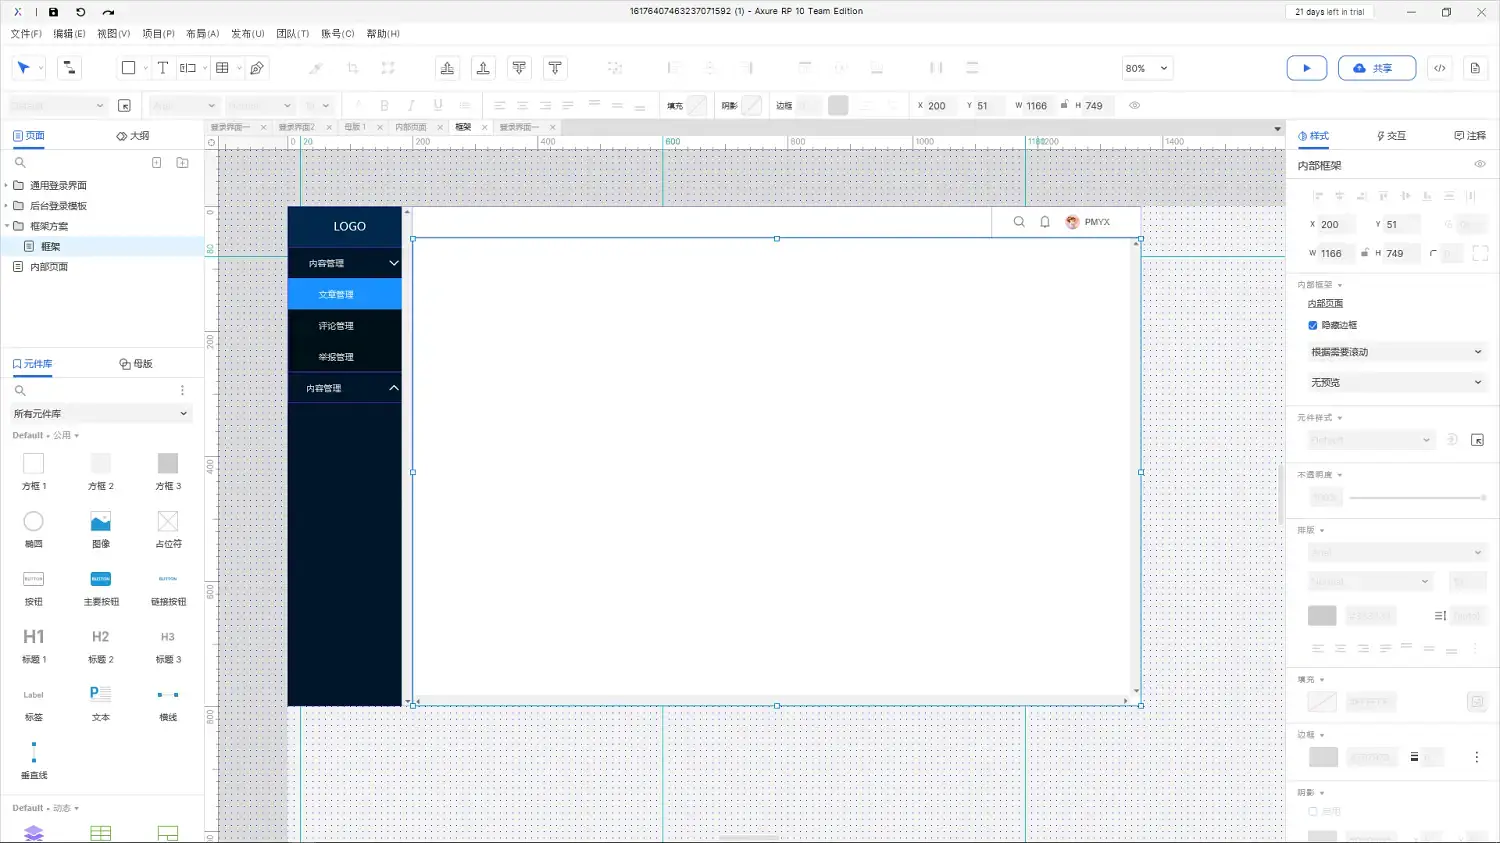The width and height of the screenshot is (1500, 843).
Task: Click the 内部页面 link in style panel
Action: 1325,304
